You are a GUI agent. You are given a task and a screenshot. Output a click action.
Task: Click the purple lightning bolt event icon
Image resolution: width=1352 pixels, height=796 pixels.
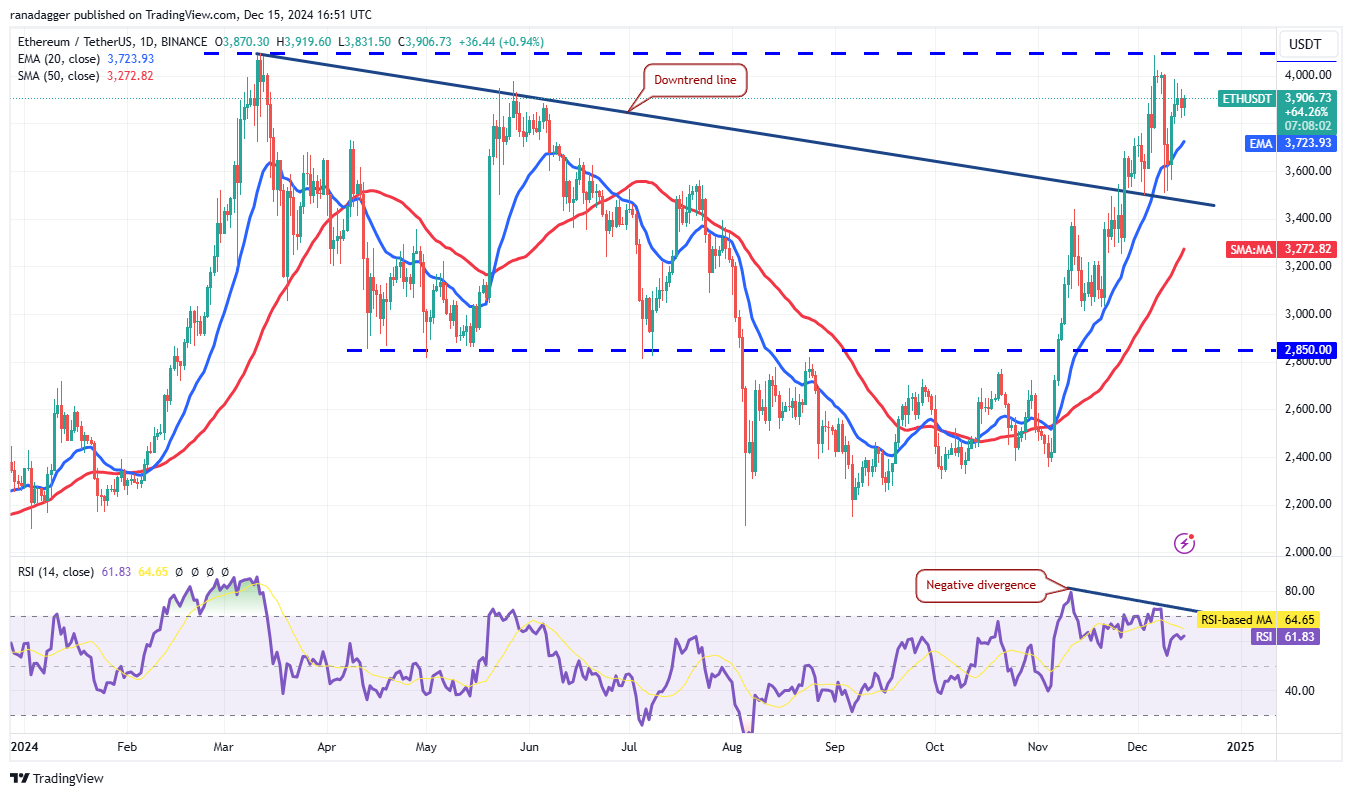(1185, 543)
